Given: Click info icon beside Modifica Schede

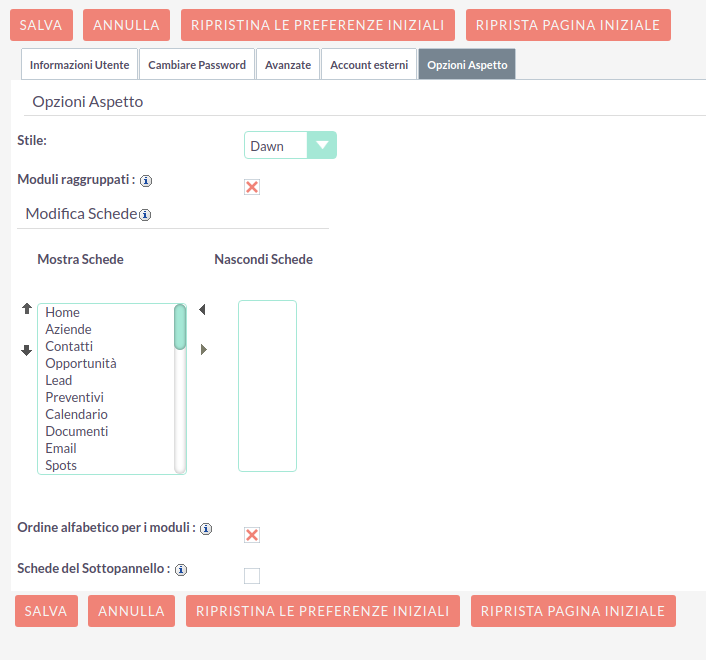Looking at the screenshot, I should 145,215.
